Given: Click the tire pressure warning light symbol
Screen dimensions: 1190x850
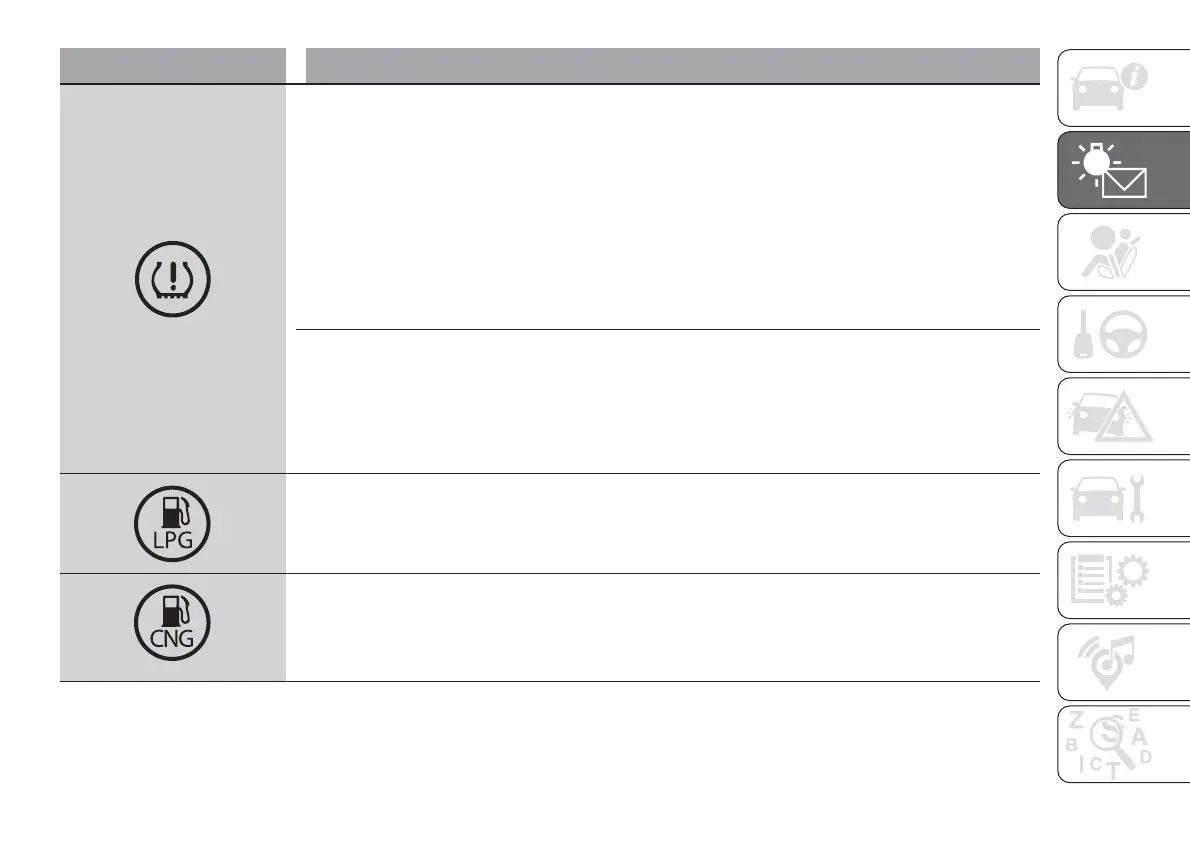Looking at the screenshot, I should (172, 279).
